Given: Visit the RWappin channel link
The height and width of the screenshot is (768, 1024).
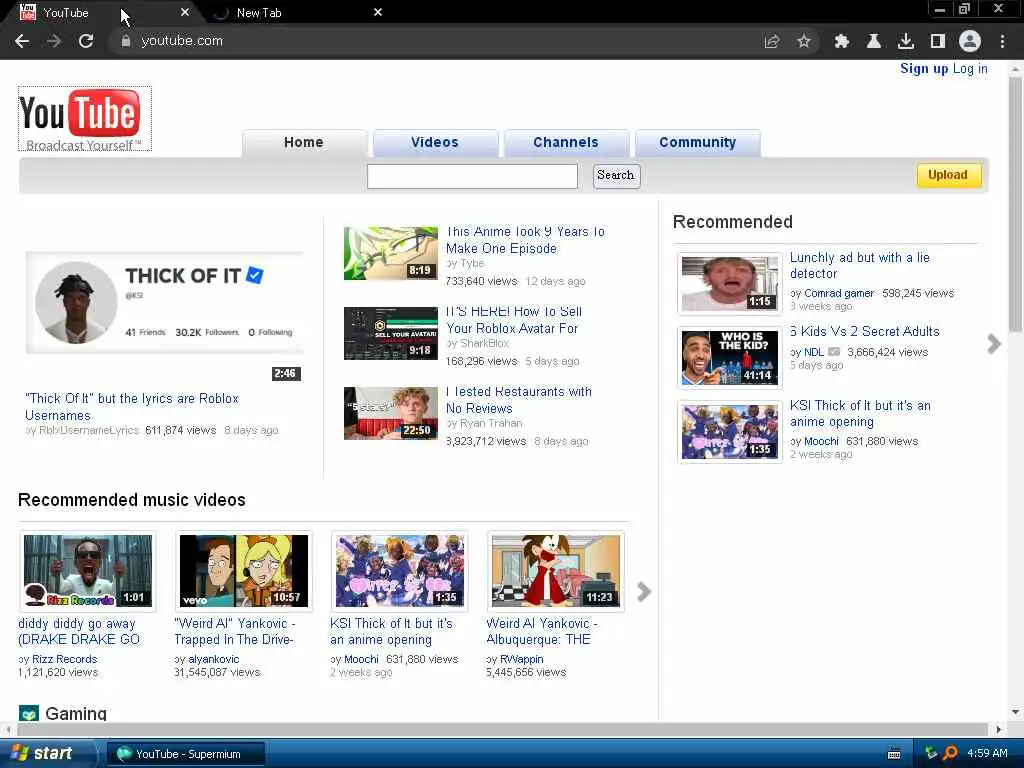Looking at the screenshot, I should click(522, 659).
